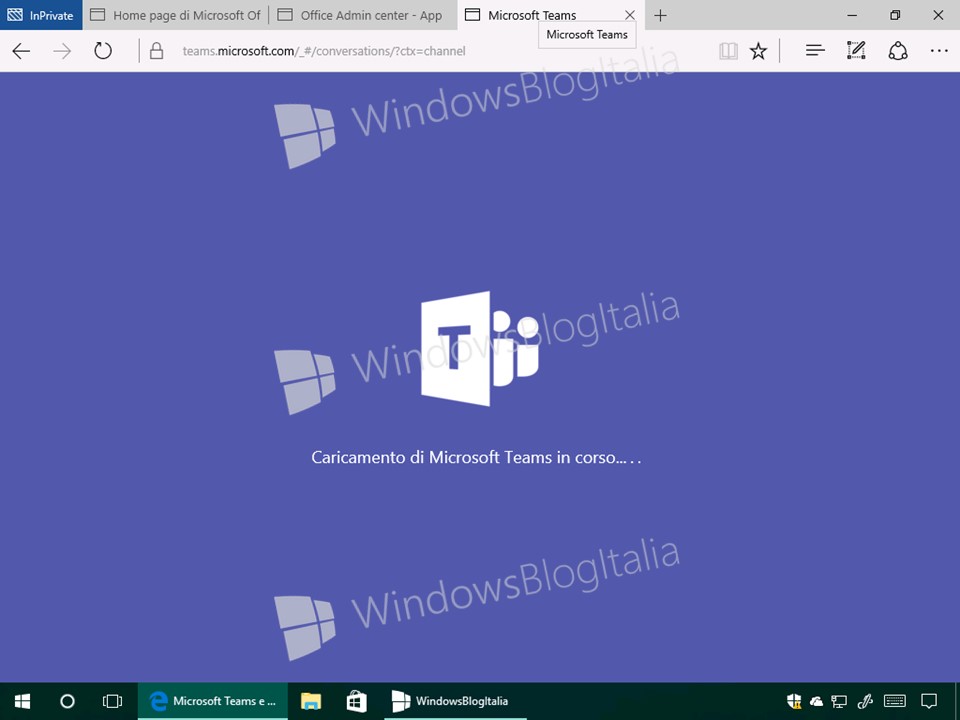Switch to Home page di Microsoft Office tab
This screenshot has height=720, width=960.
(176, 15)
